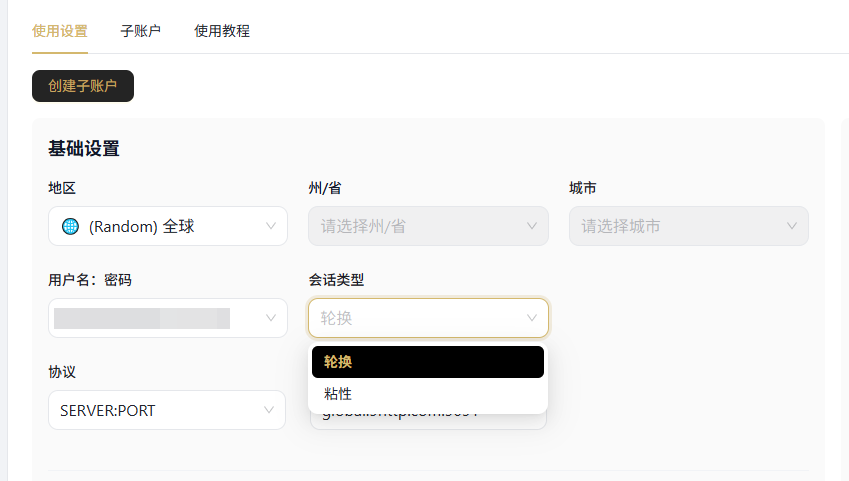Click the chevron in SERVER:PORT dropdown
Image resolution: width=849 pixels, height=481 pixels.
[269, 410]
